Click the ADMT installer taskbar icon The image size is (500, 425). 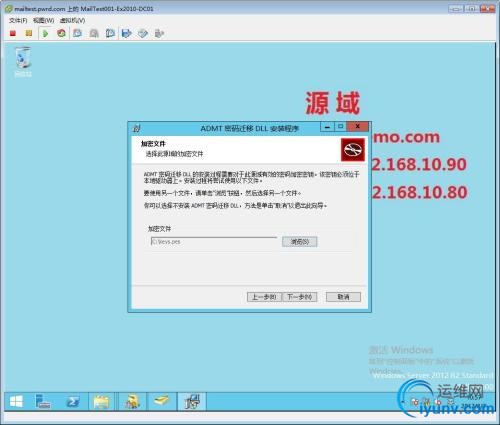pyautogui.click(x=192, y=401)
